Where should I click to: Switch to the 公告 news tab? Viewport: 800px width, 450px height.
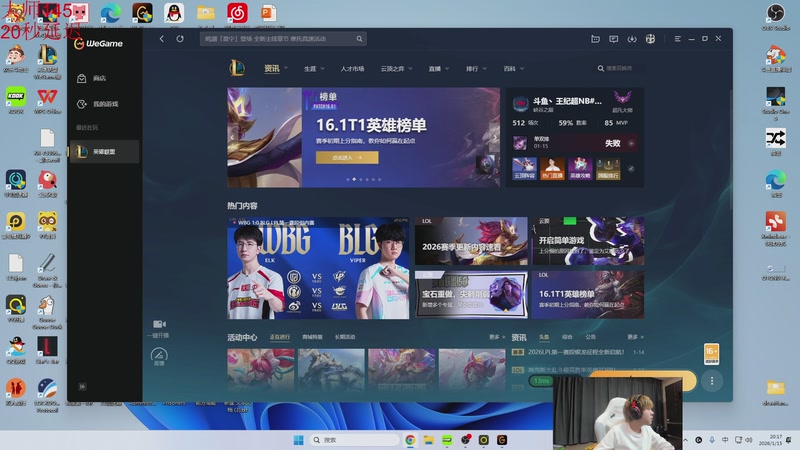[x=590, y=337]
